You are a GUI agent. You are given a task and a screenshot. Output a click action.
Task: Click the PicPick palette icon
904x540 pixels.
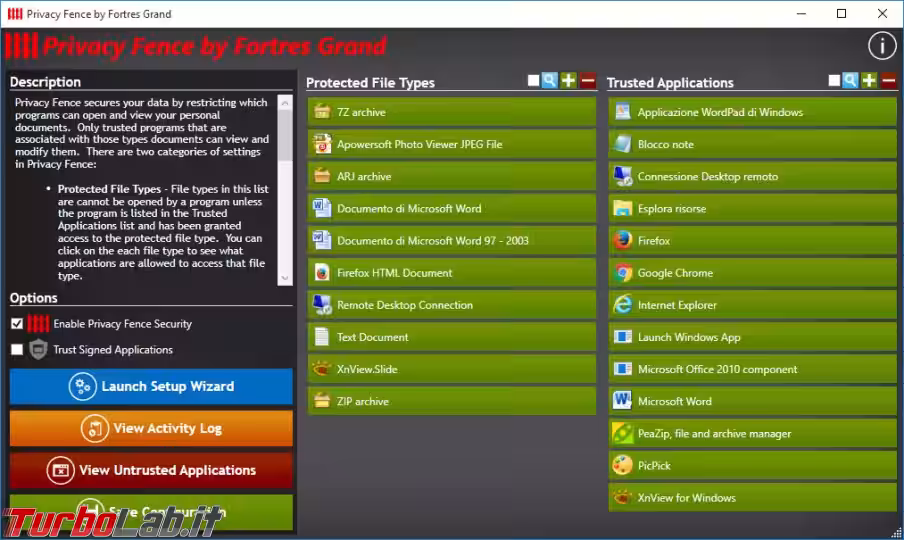coord(623,465)
